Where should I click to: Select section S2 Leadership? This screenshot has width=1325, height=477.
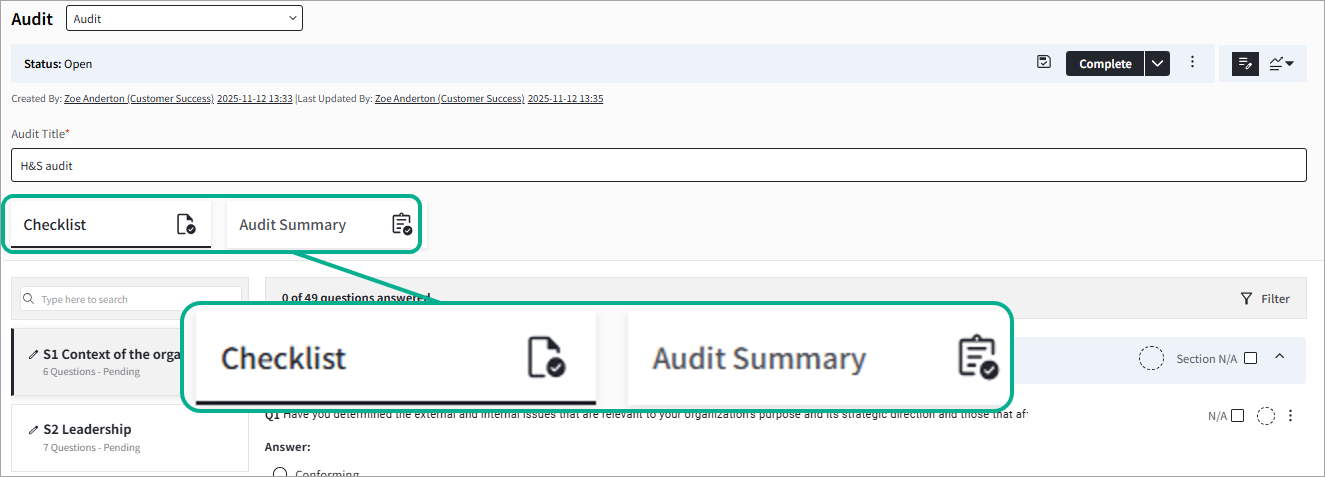pyautogui.click(x=130, y=437)
